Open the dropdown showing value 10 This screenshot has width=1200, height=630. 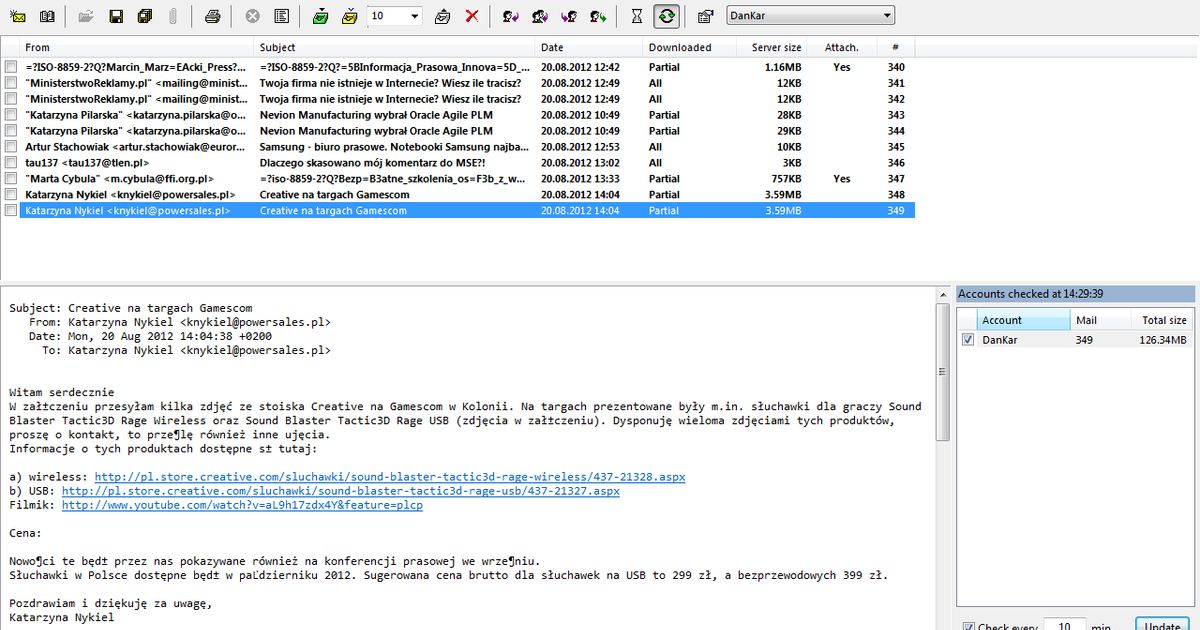point(394,16)
